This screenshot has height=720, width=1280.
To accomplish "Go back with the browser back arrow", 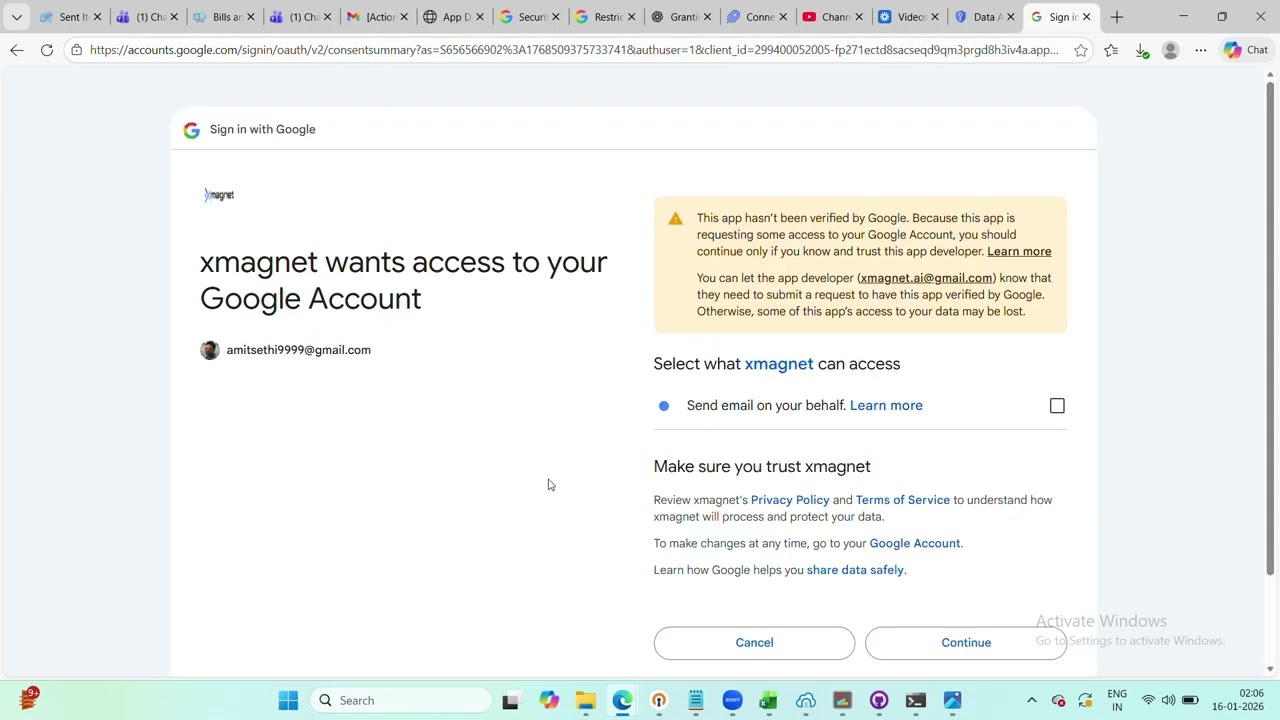I will [16, 50].
